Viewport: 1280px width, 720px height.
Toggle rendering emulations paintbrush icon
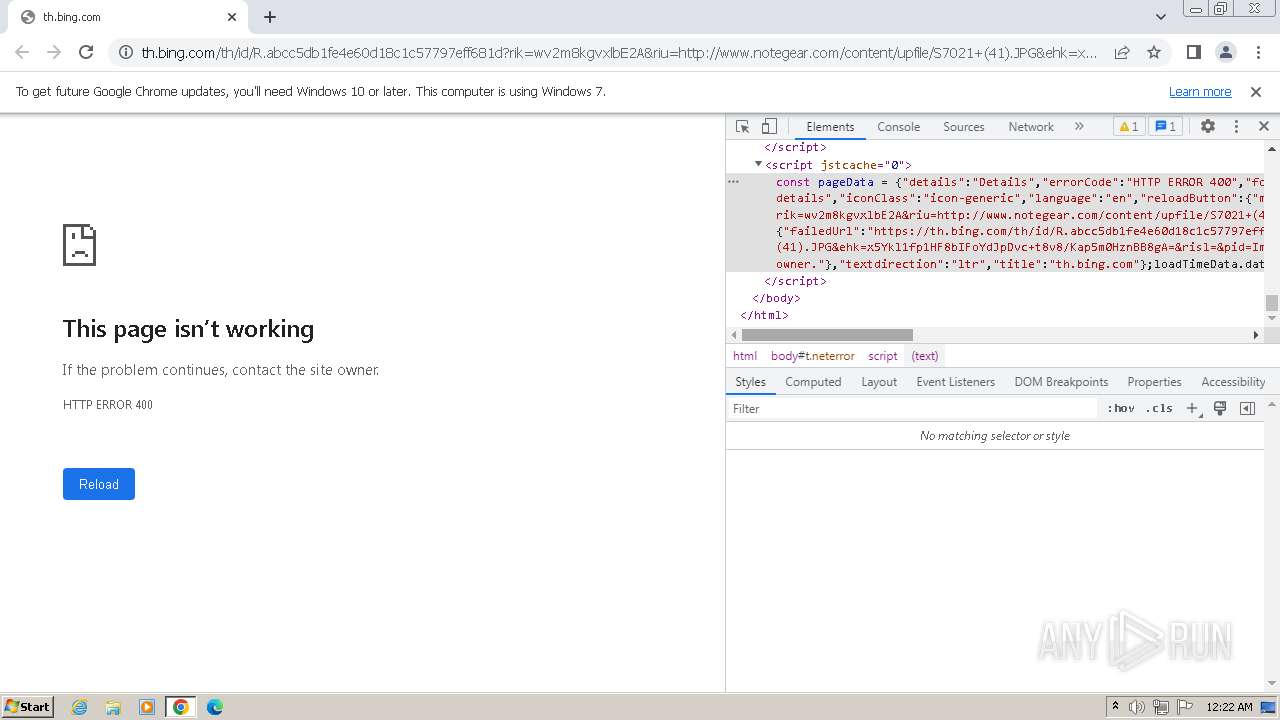pyautogui.click(x=1220, y=408)
